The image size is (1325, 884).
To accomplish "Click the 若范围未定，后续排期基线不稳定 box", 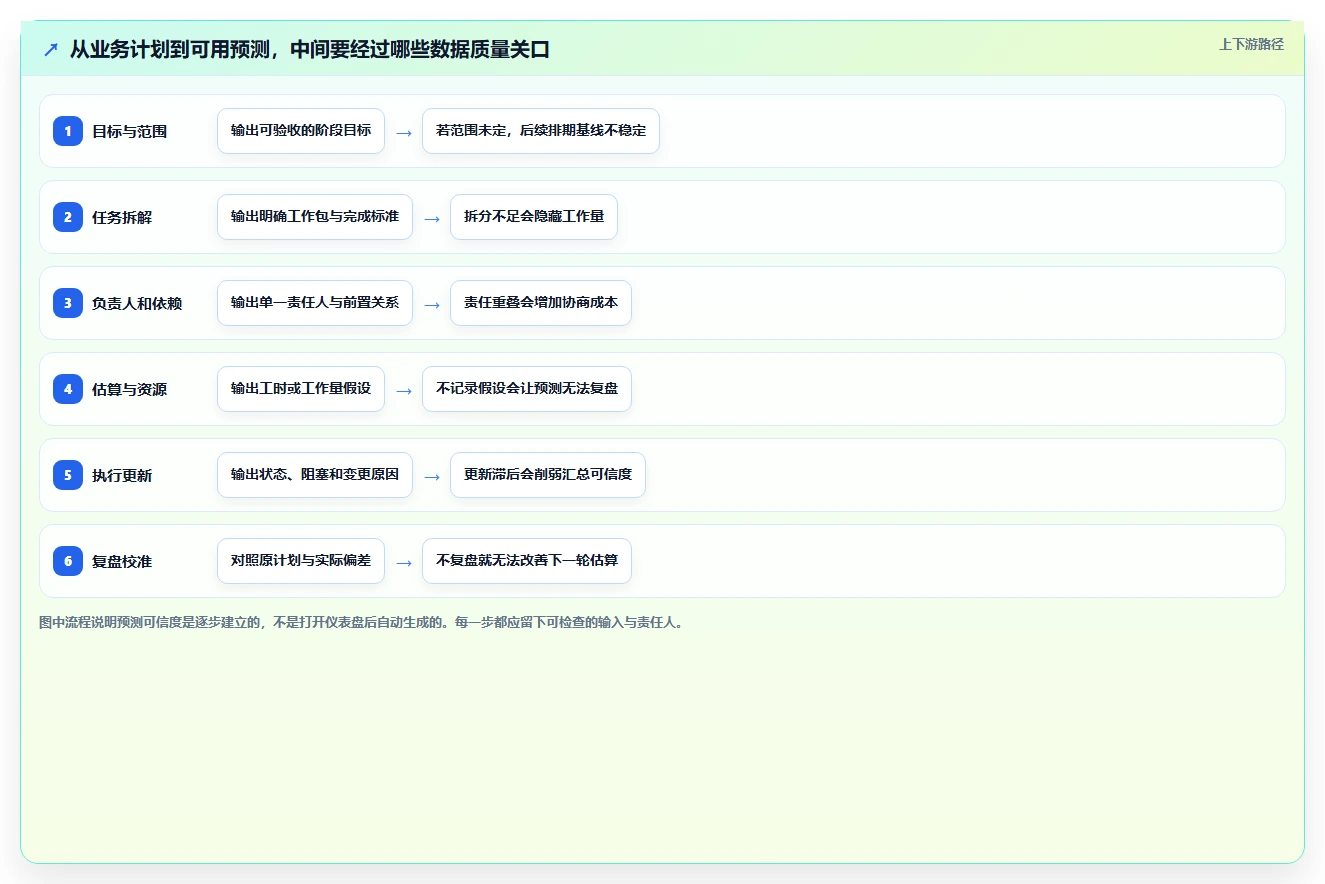I will point(541,131).
